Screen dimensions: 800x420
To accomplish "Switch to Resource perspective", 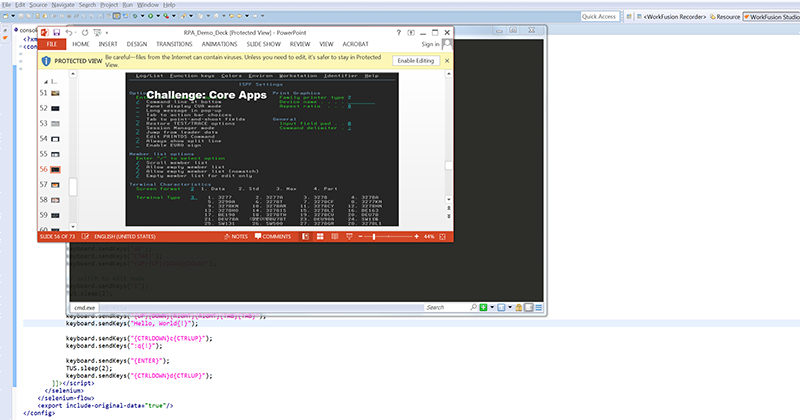I will click(725, 17).
